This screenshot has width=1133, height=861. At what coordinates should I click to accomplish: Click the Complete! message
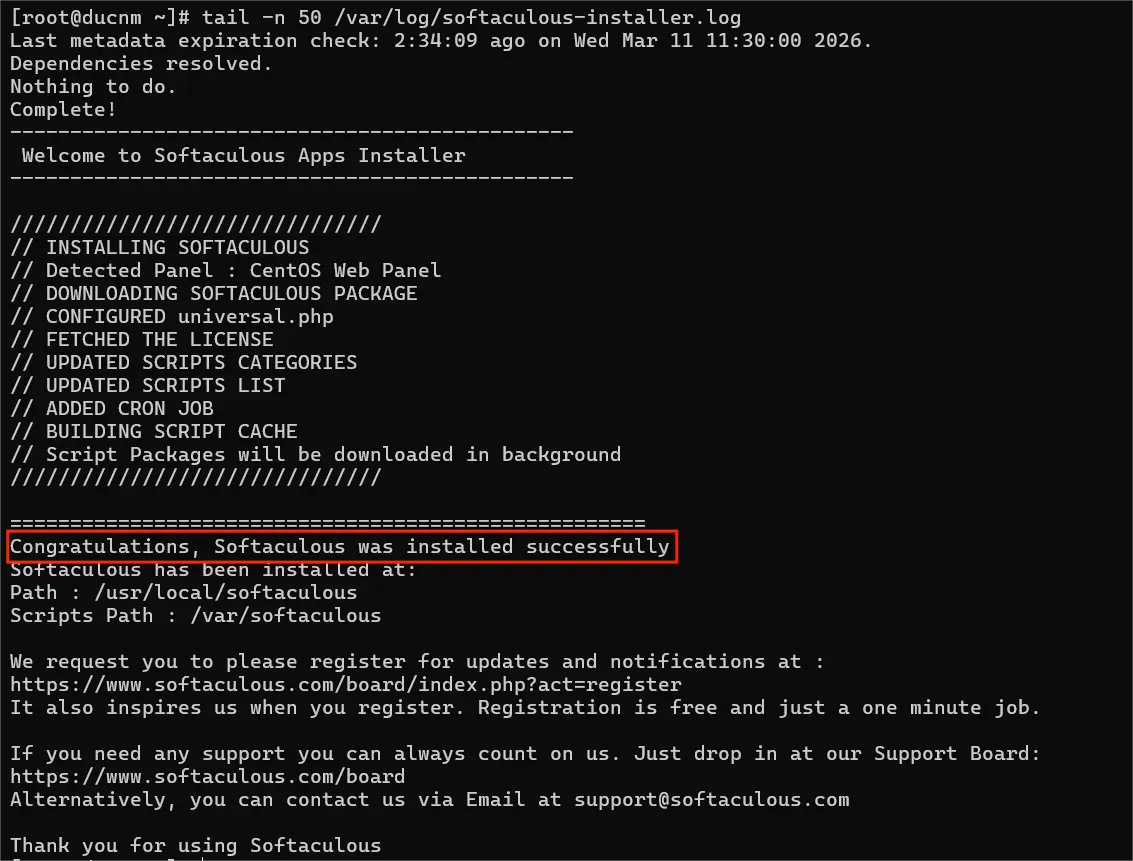coord(61,109)
